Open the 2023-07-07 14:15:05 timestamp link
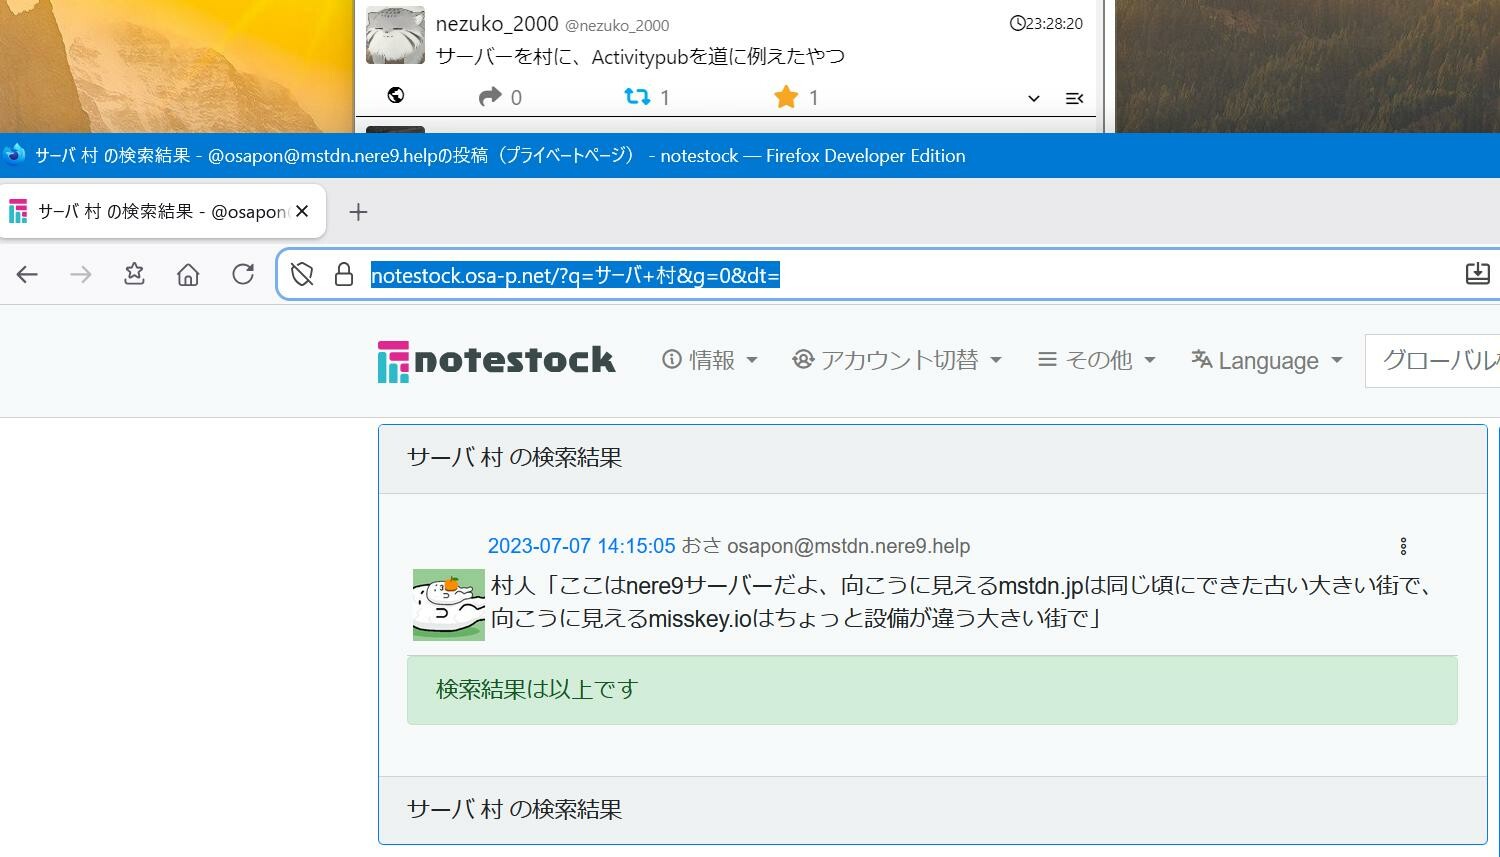The image size is (1500, 857). pos(581,546)
